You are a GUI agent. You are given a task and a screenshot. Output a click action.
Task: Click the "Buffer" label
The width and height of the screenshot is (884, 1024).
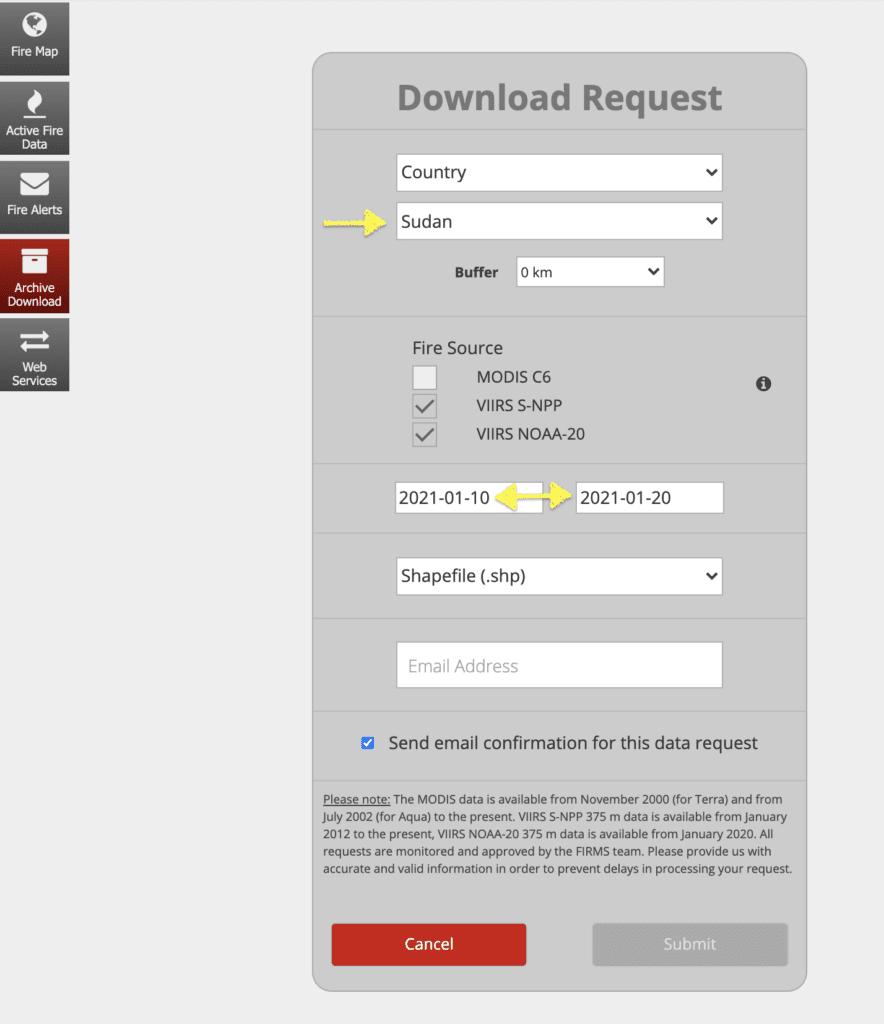point(477,272)
